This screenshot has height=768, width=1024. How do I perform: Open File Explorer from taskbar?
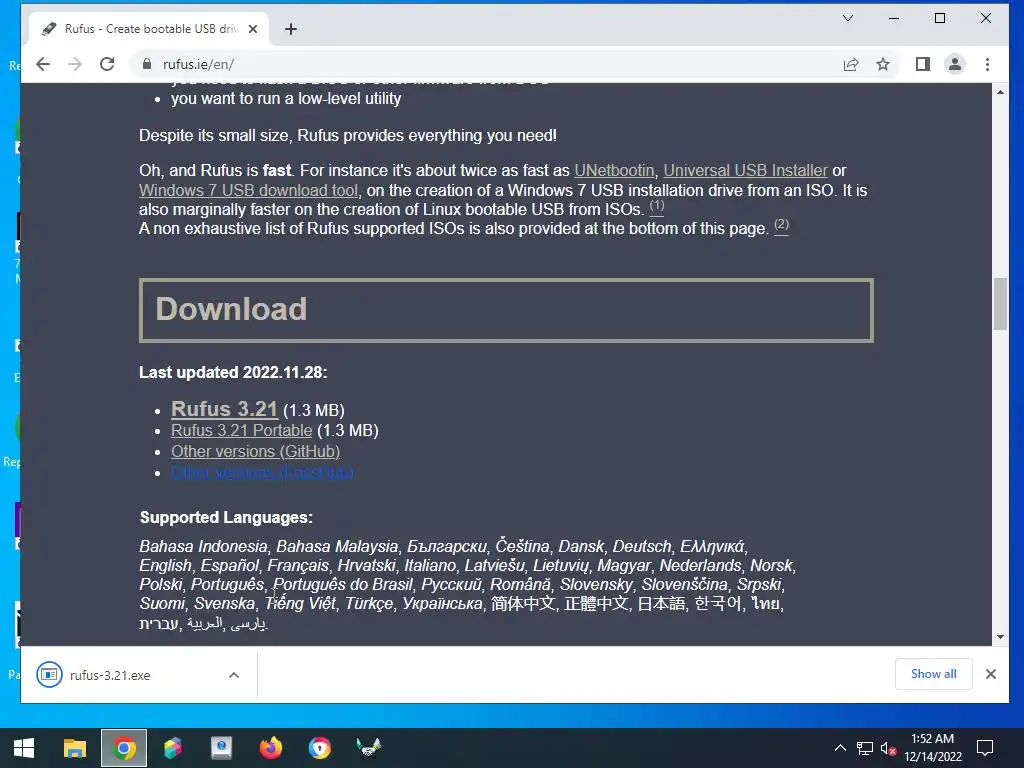[x=74, y=748]
